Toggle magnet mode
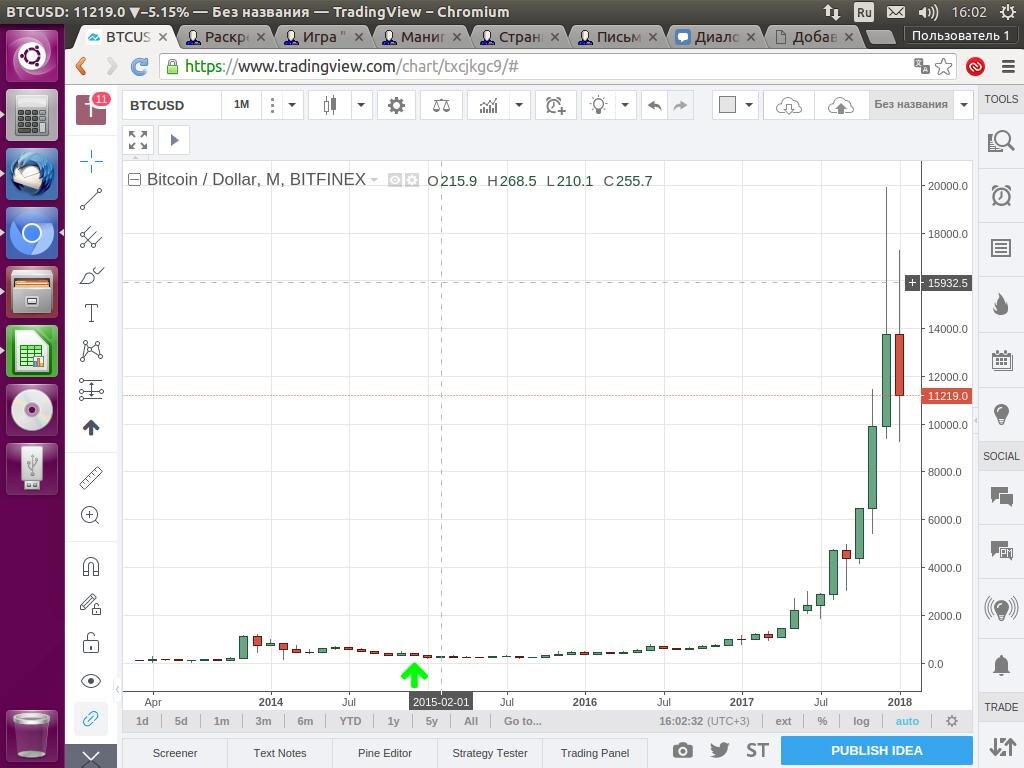 91,566
